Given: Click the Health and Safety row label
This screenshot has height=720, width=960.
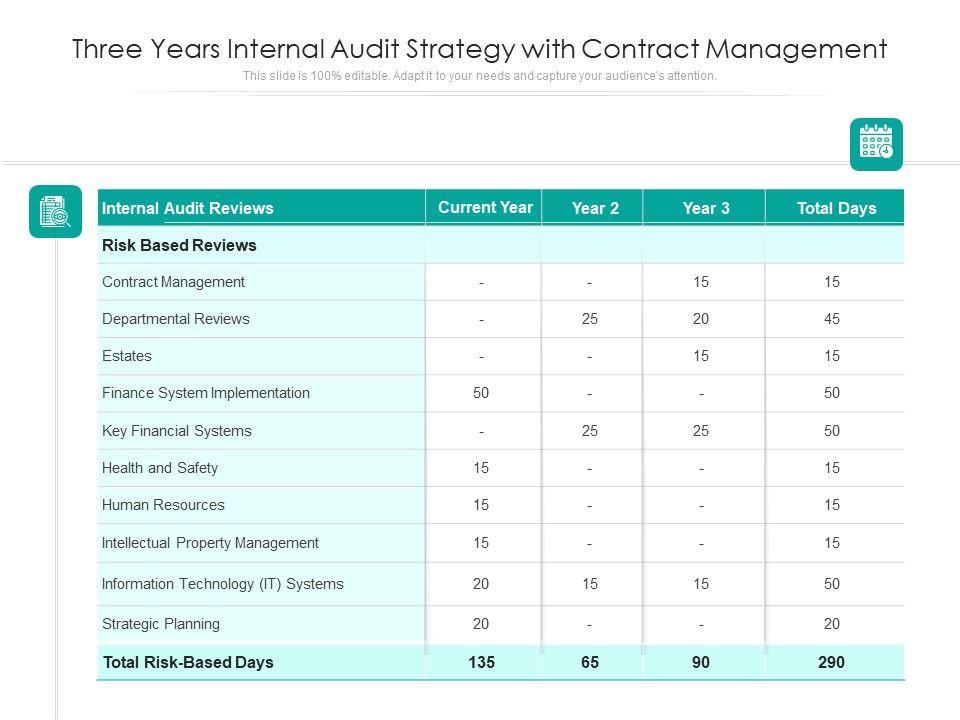Looking at the screenshot, I should 160,468.
